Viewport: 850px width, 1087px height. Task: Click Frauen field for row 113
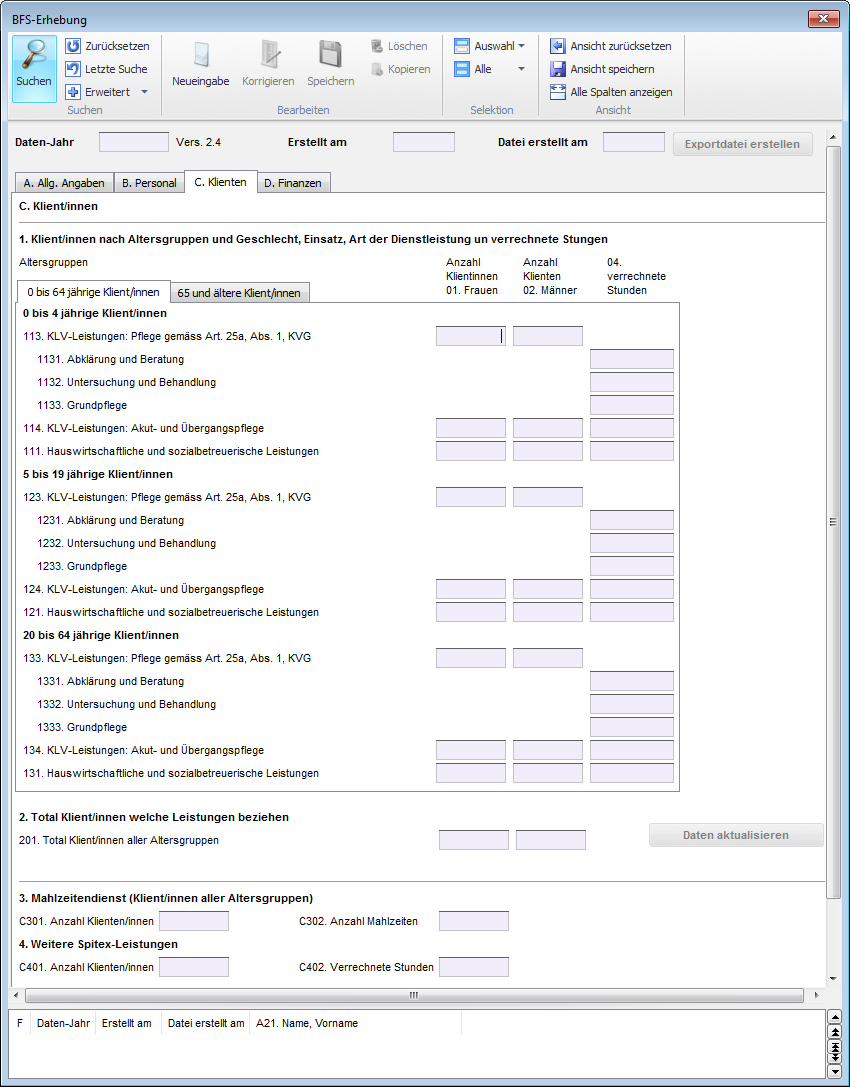[x=471, y=336]
